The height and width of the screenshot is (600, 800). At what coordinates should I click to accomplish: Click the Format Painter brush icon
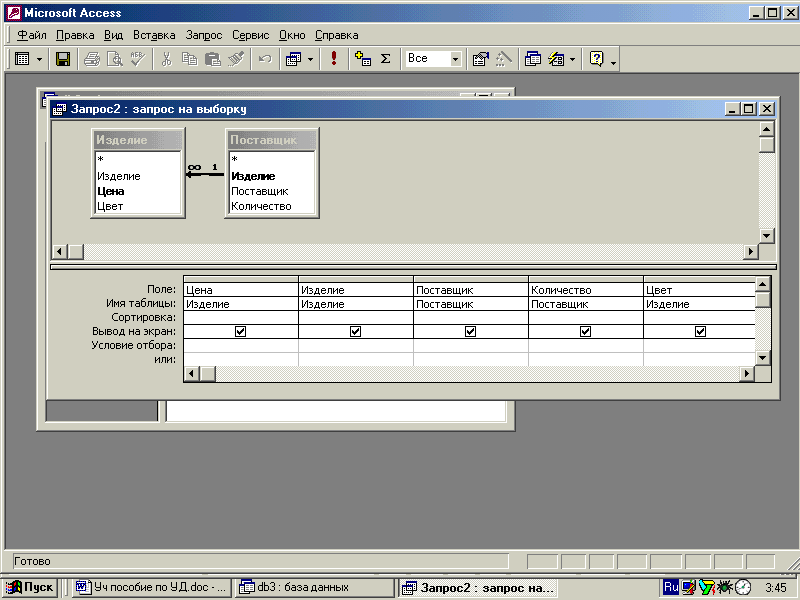pos(236,59)
